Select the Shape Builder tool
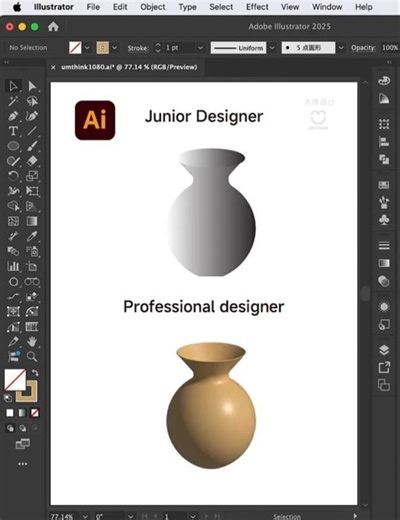Viewport: 400px width, 520px height. point(13,206)
